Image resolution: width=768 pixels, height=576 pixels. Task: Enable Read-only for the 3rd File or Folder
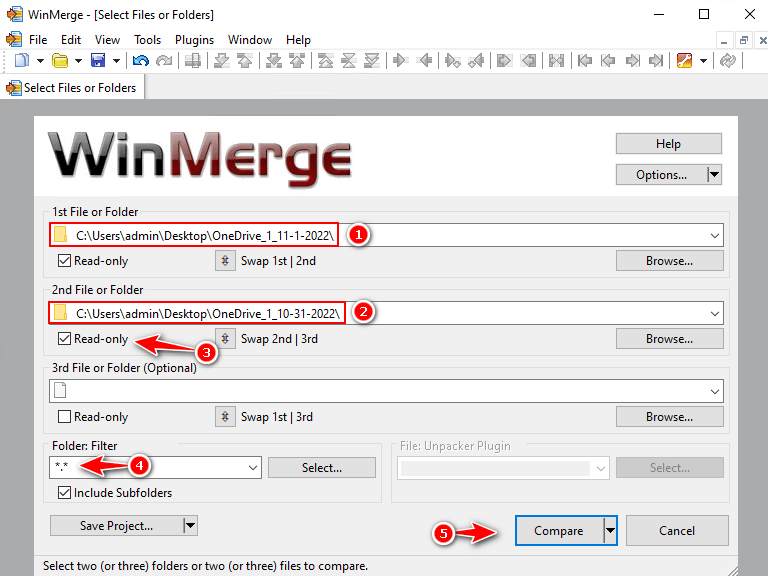click(64, 417)
